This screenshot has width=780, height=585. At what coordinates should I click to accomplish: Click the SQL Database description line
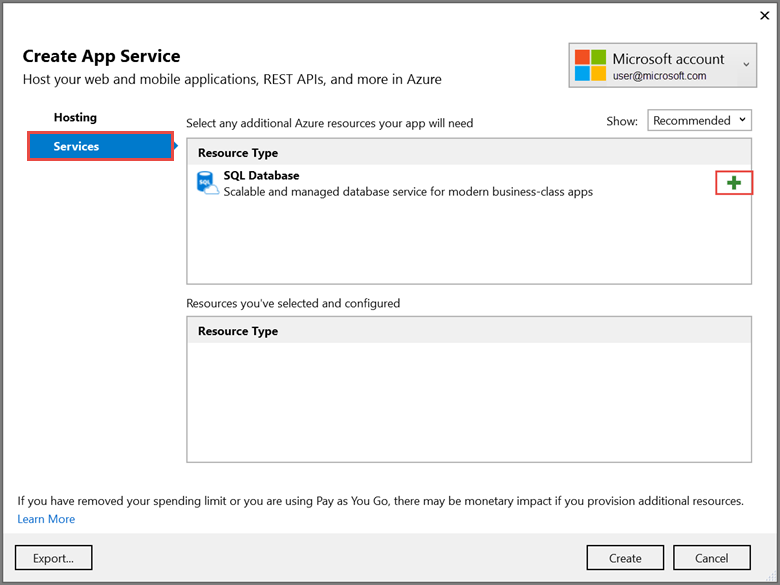(408, 192)
